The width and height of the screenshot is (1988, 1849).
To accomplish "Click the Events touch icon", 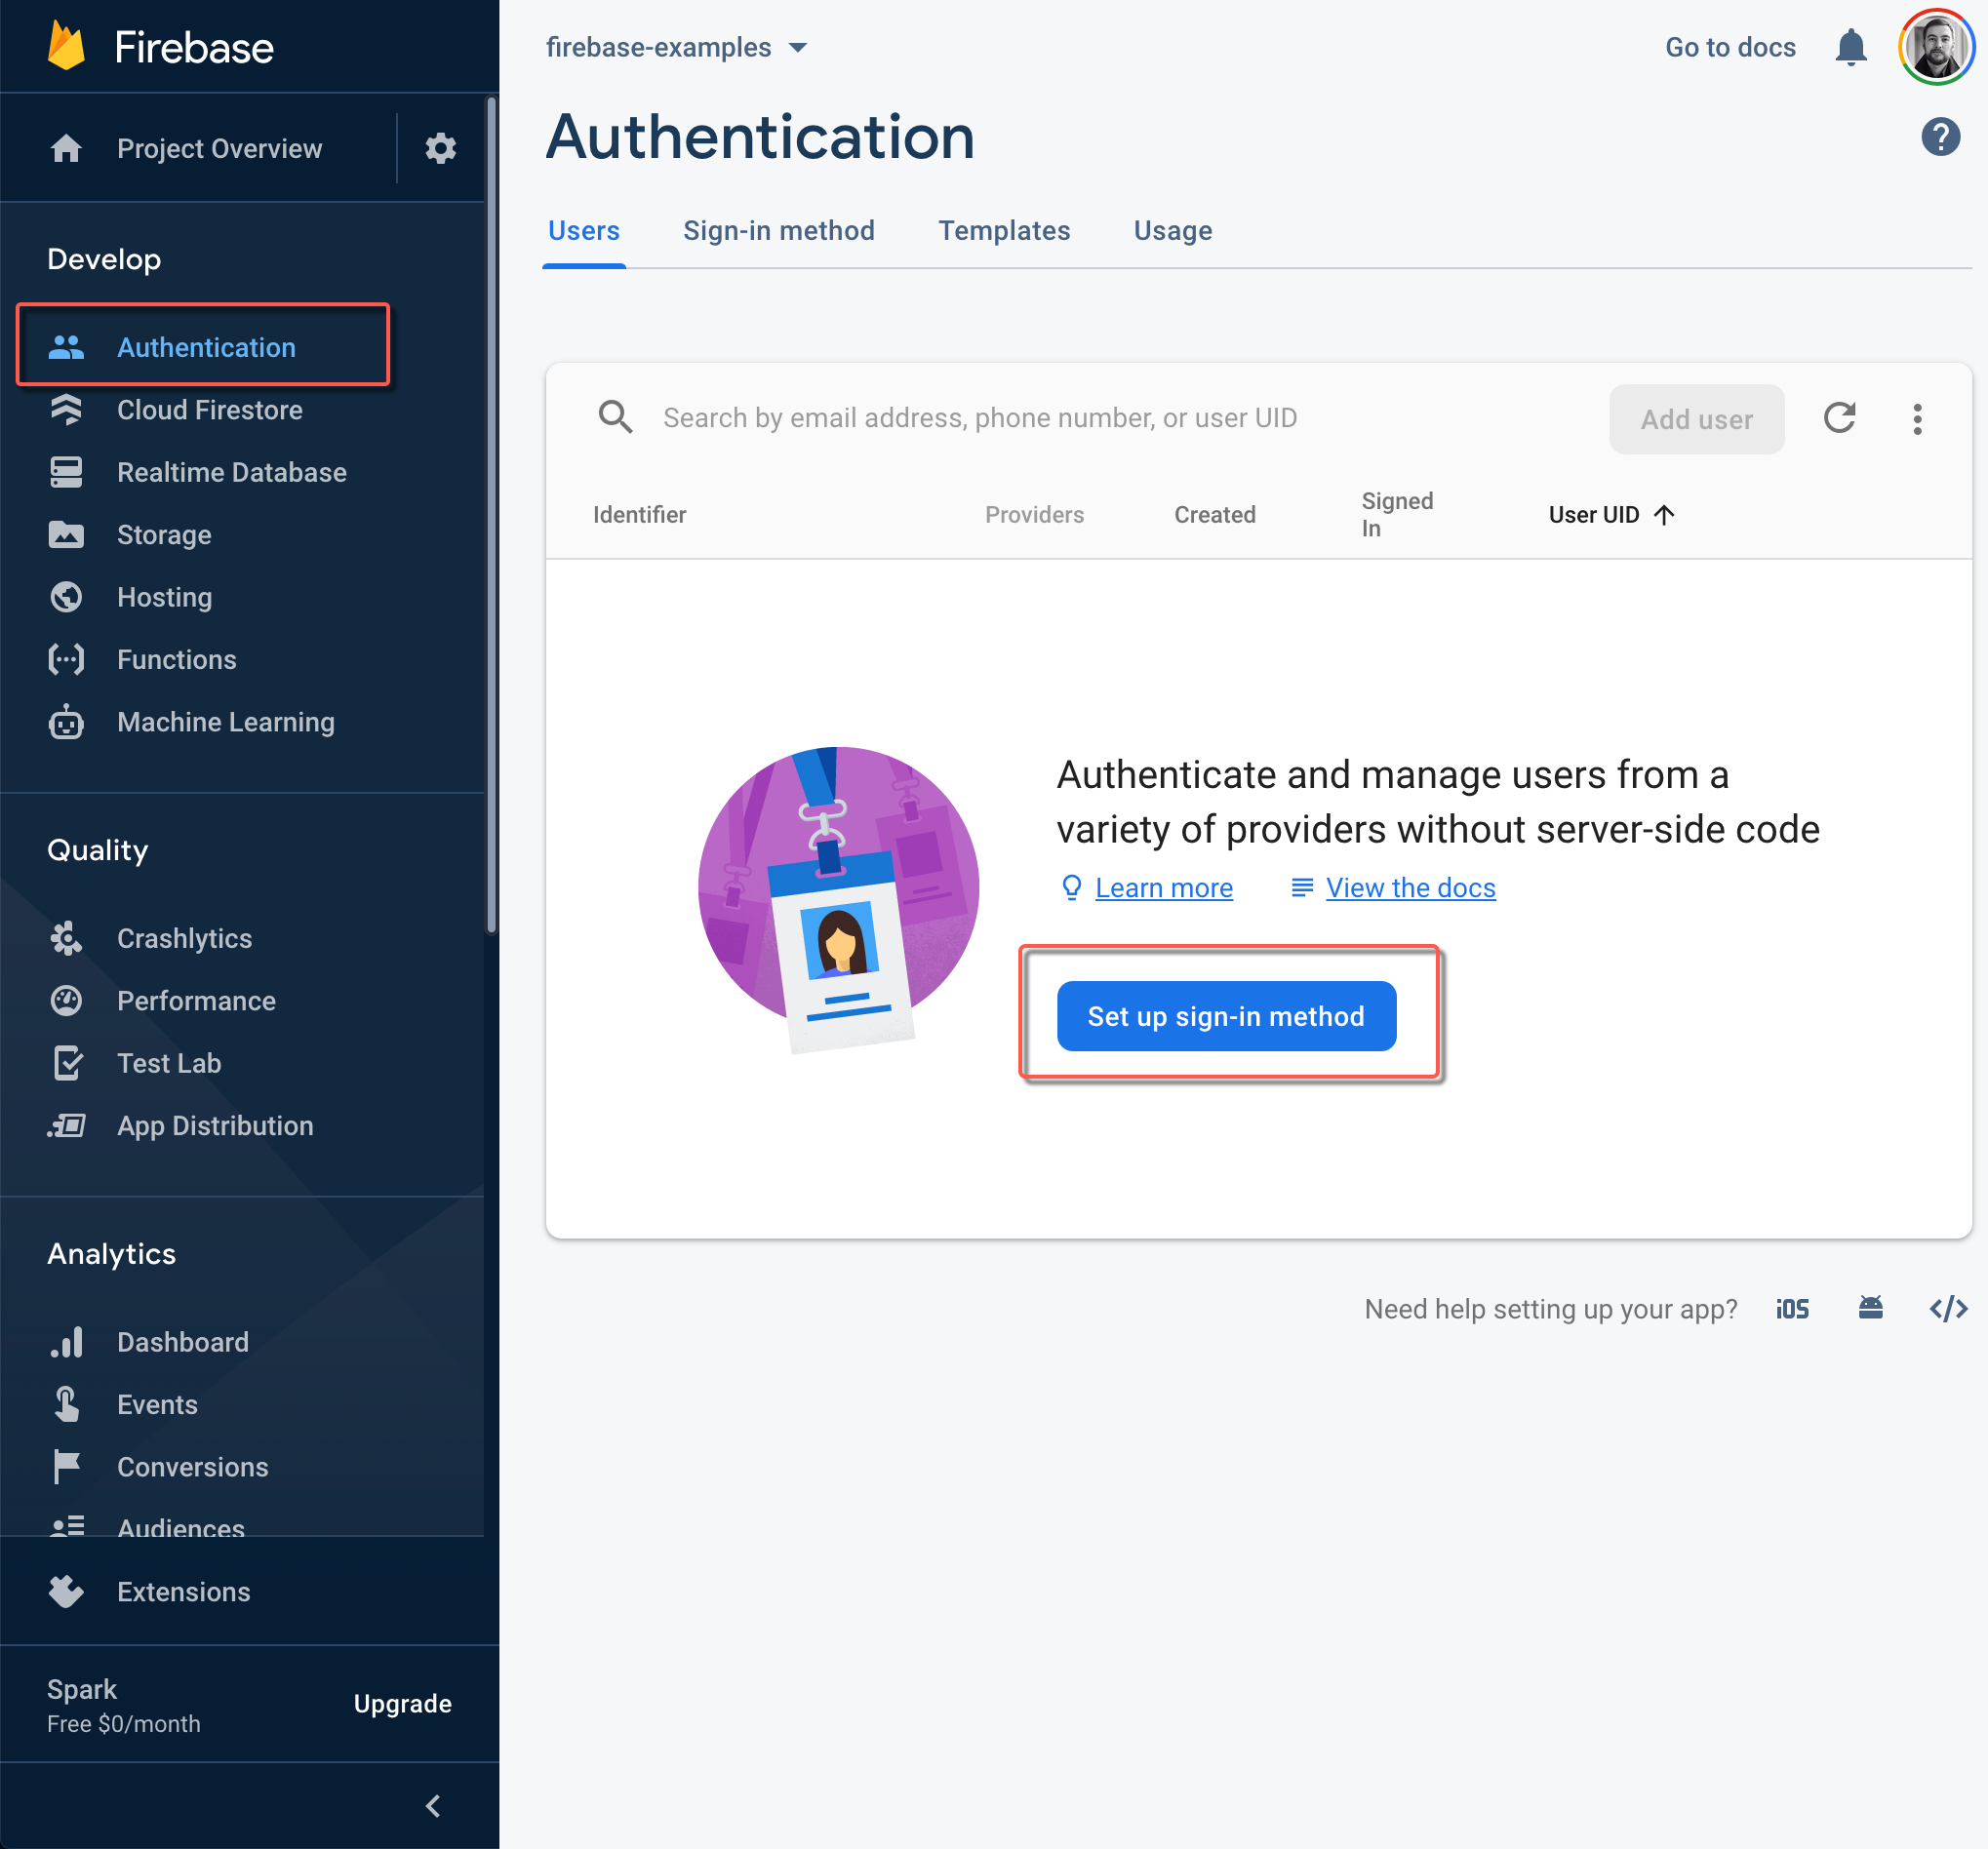I will (66, 1404).
